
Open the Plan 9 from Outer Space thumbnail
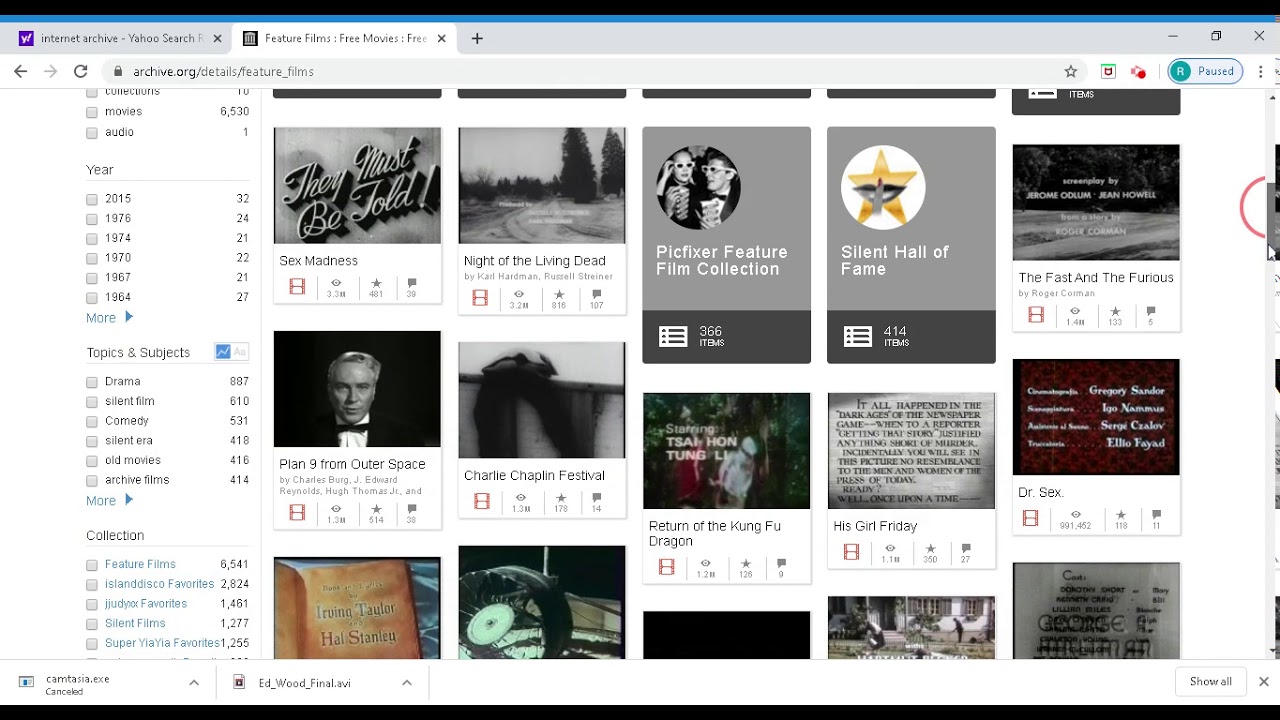[x=357, y=389]
